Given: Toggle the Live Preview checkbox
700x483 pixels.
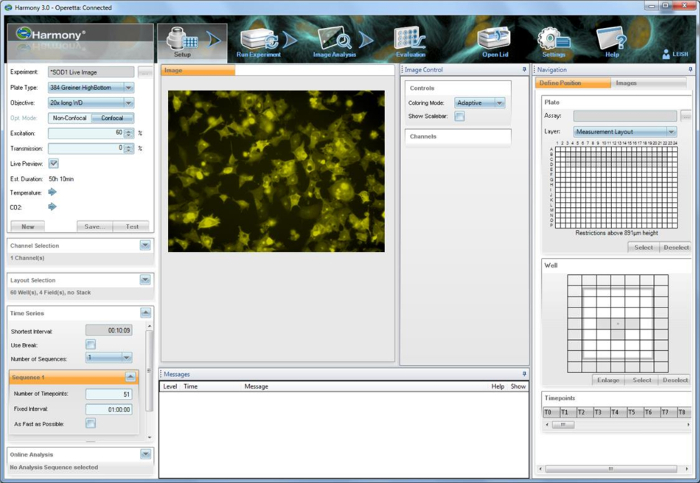Looking at the screenshot, I should 54,163.
